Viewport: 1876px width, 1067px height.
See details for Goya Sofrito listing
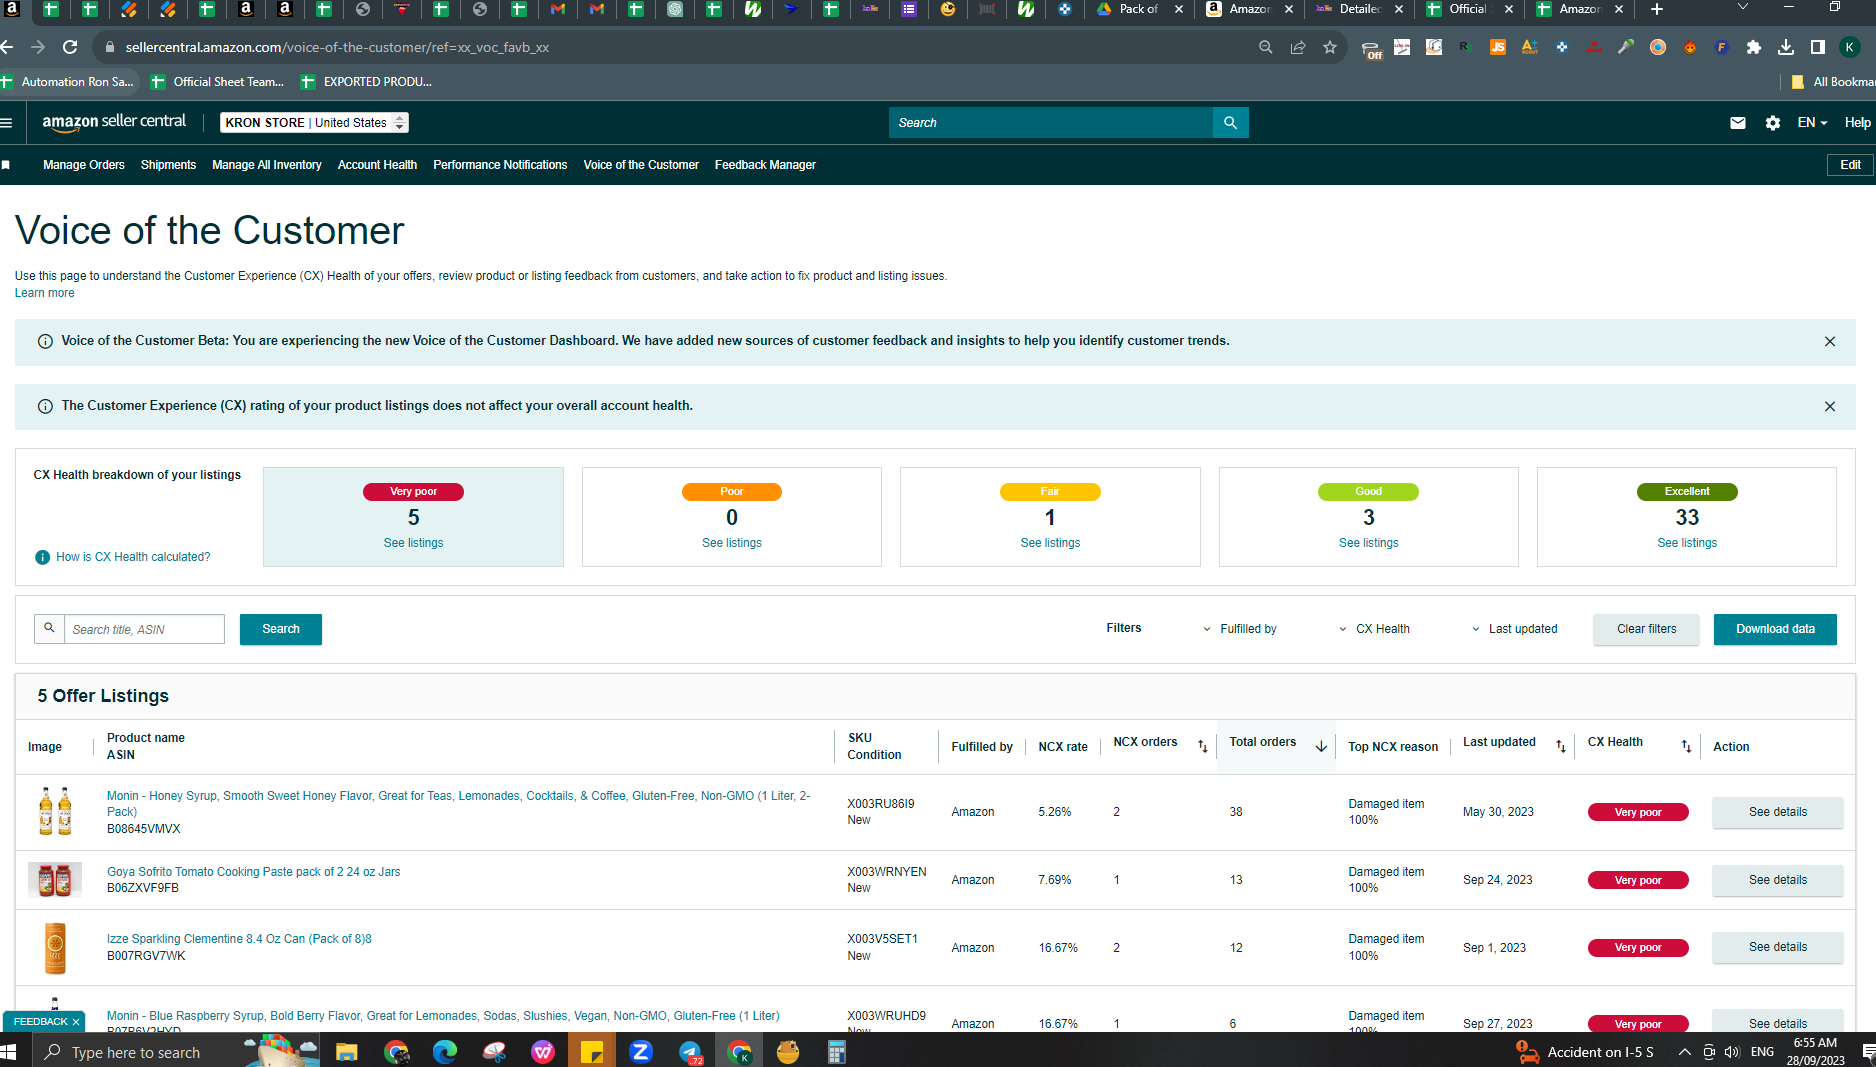pos(1777,880)
